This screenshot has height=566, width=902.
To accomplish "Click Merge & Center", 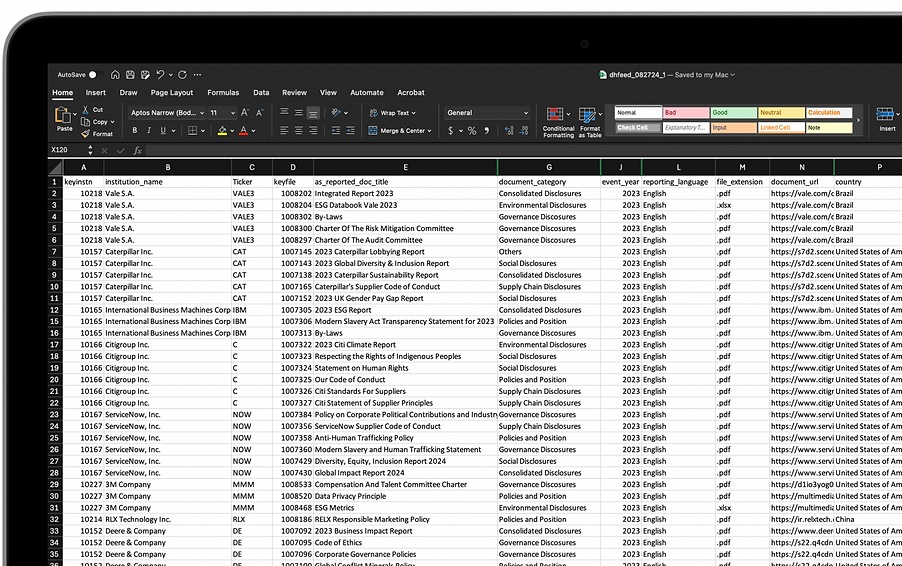I will [x=399, y=131].
